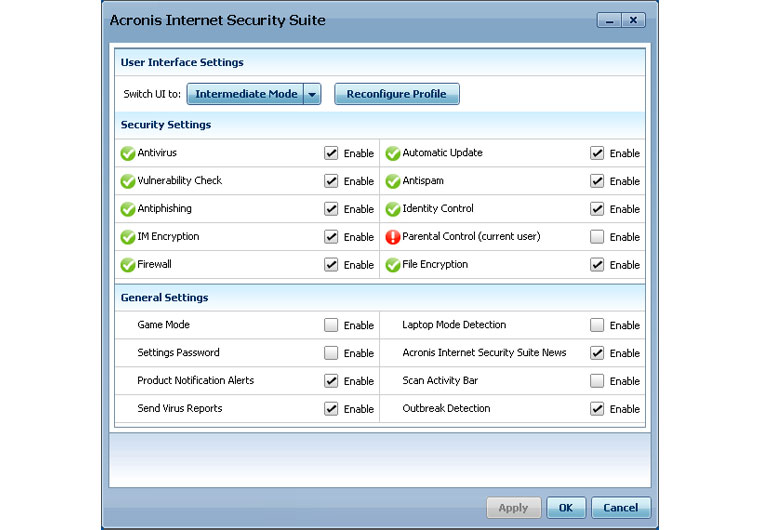Uncheck Acronis Internet Security Suite News checkbox

tap(597, 353)
